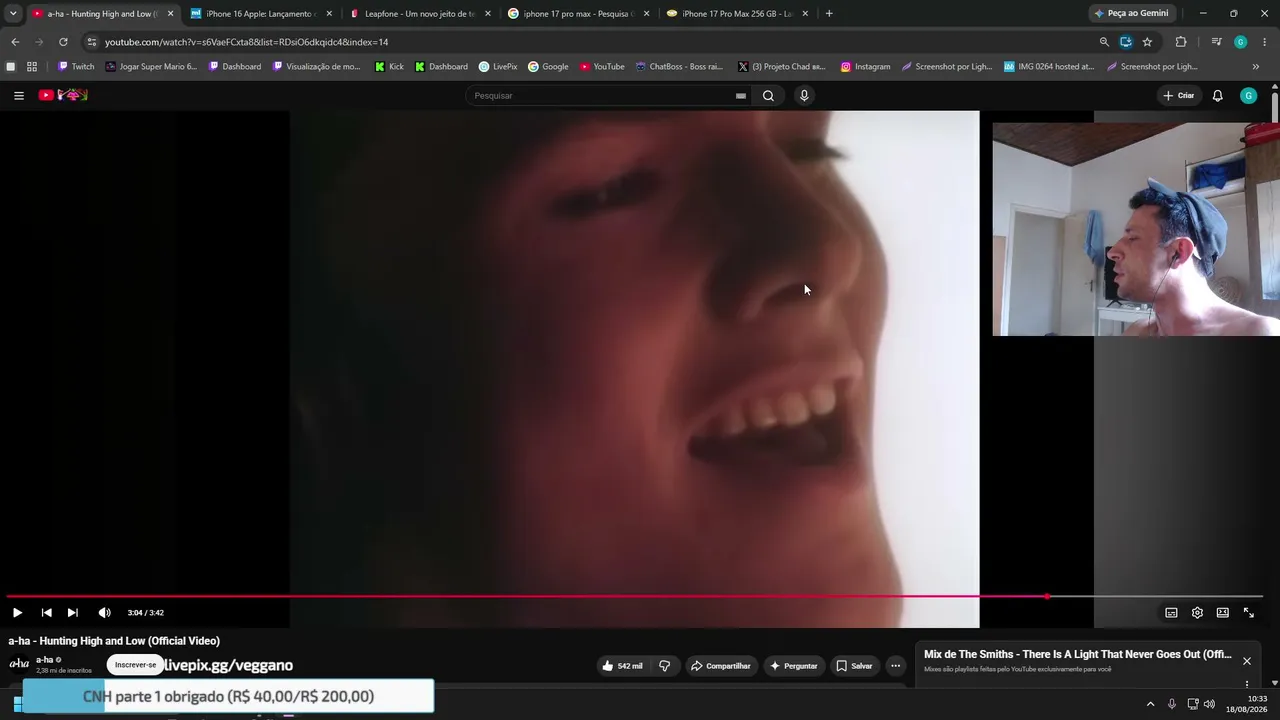Viewport: 1280px width, 720px height.
Task: Click the address bar URL
Action: pos(246,42)
